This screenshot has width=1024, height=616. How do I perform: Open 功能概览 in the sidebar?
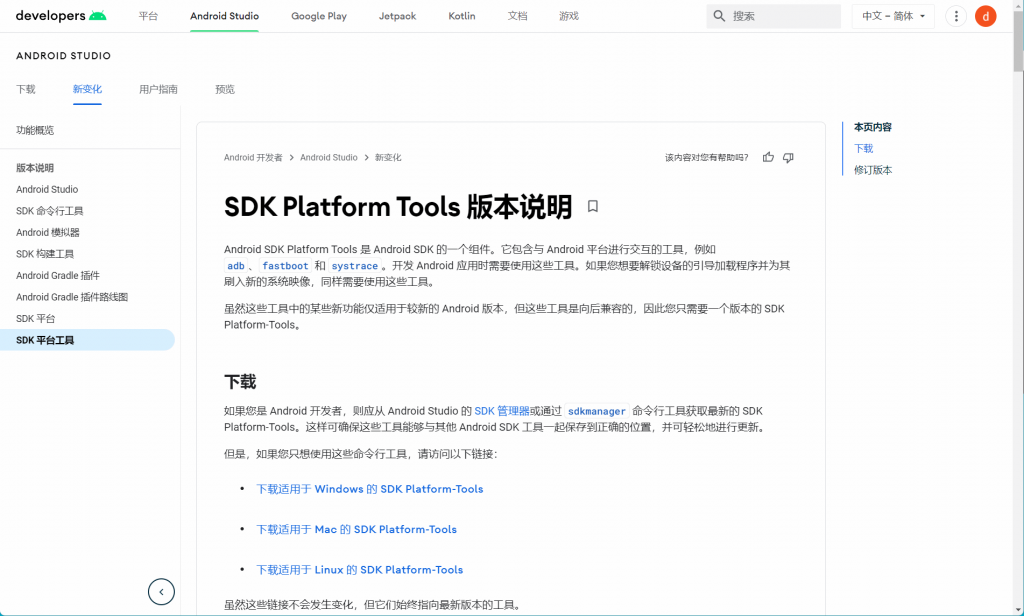click(x=35, y=130)
